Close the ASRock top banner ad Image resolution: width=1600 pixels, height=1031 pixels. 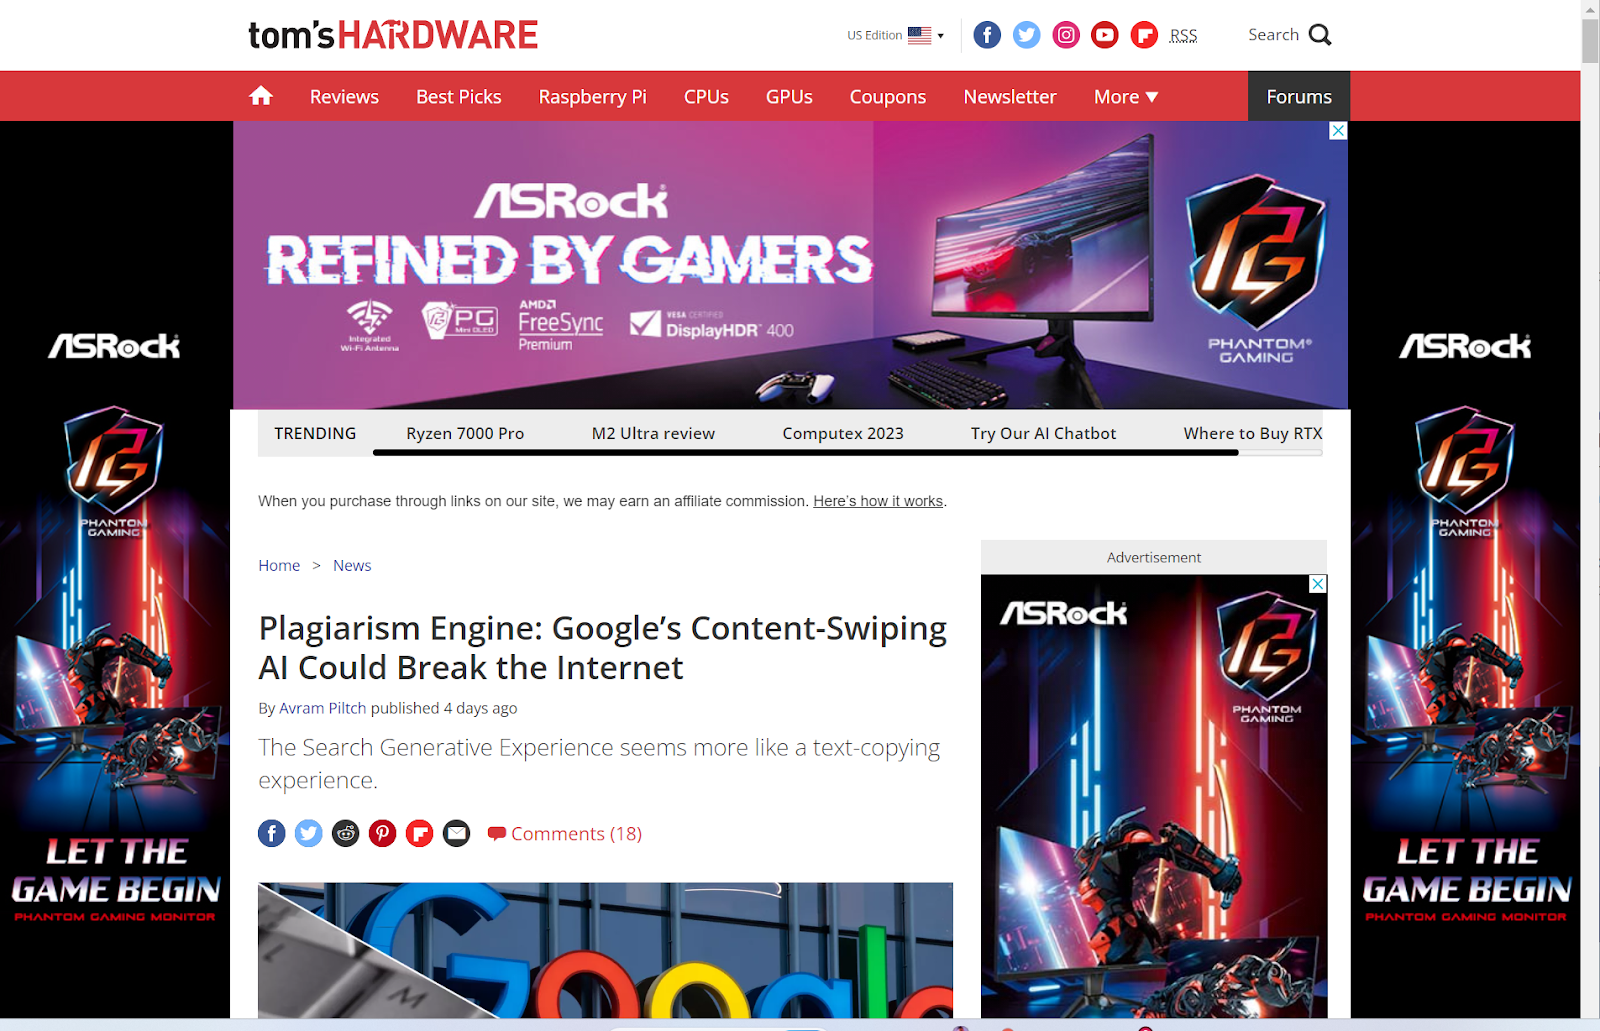click(x=1338, y=131)
